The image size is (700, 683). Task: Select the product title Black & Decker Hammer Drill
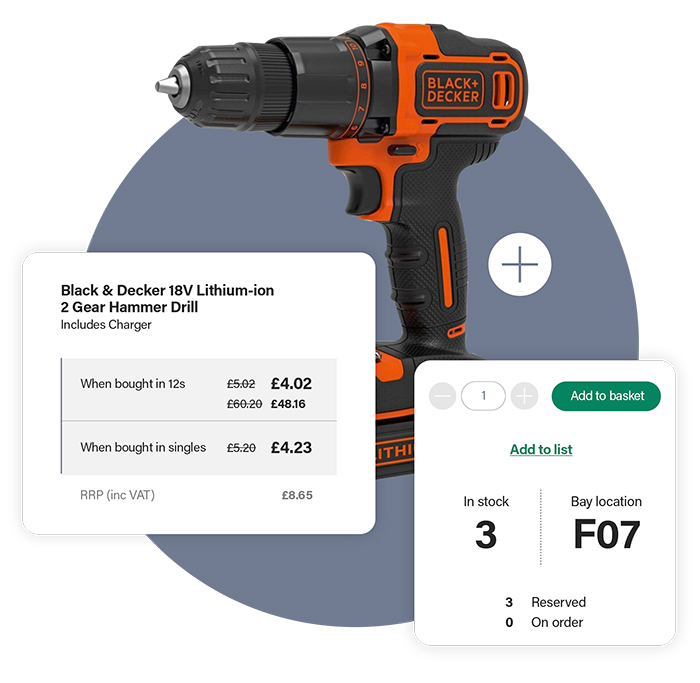coord(167,299)
